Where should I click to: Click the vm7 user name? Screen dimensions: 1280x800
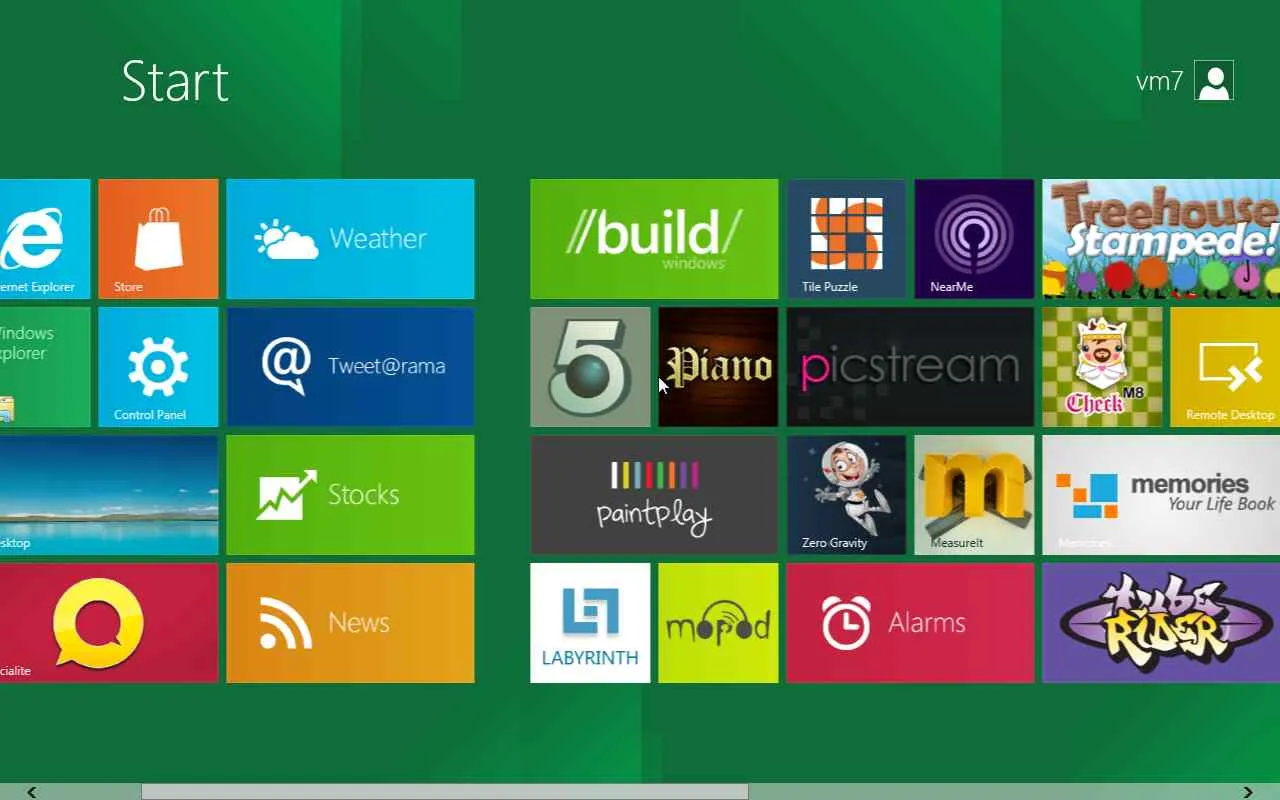(1160, 82)
